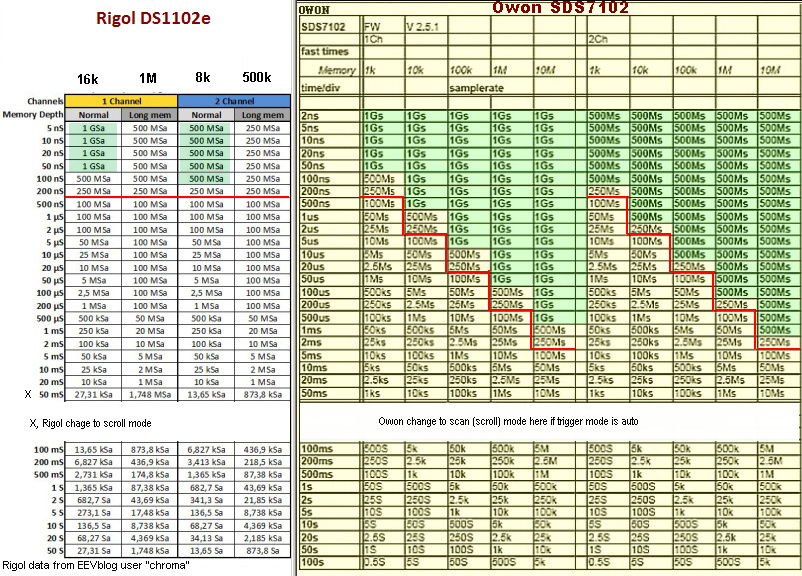Click "5M" in Owon 100ms row under 2Ch
The height and width of the screenshot is (576, 802).
(767, 449)
